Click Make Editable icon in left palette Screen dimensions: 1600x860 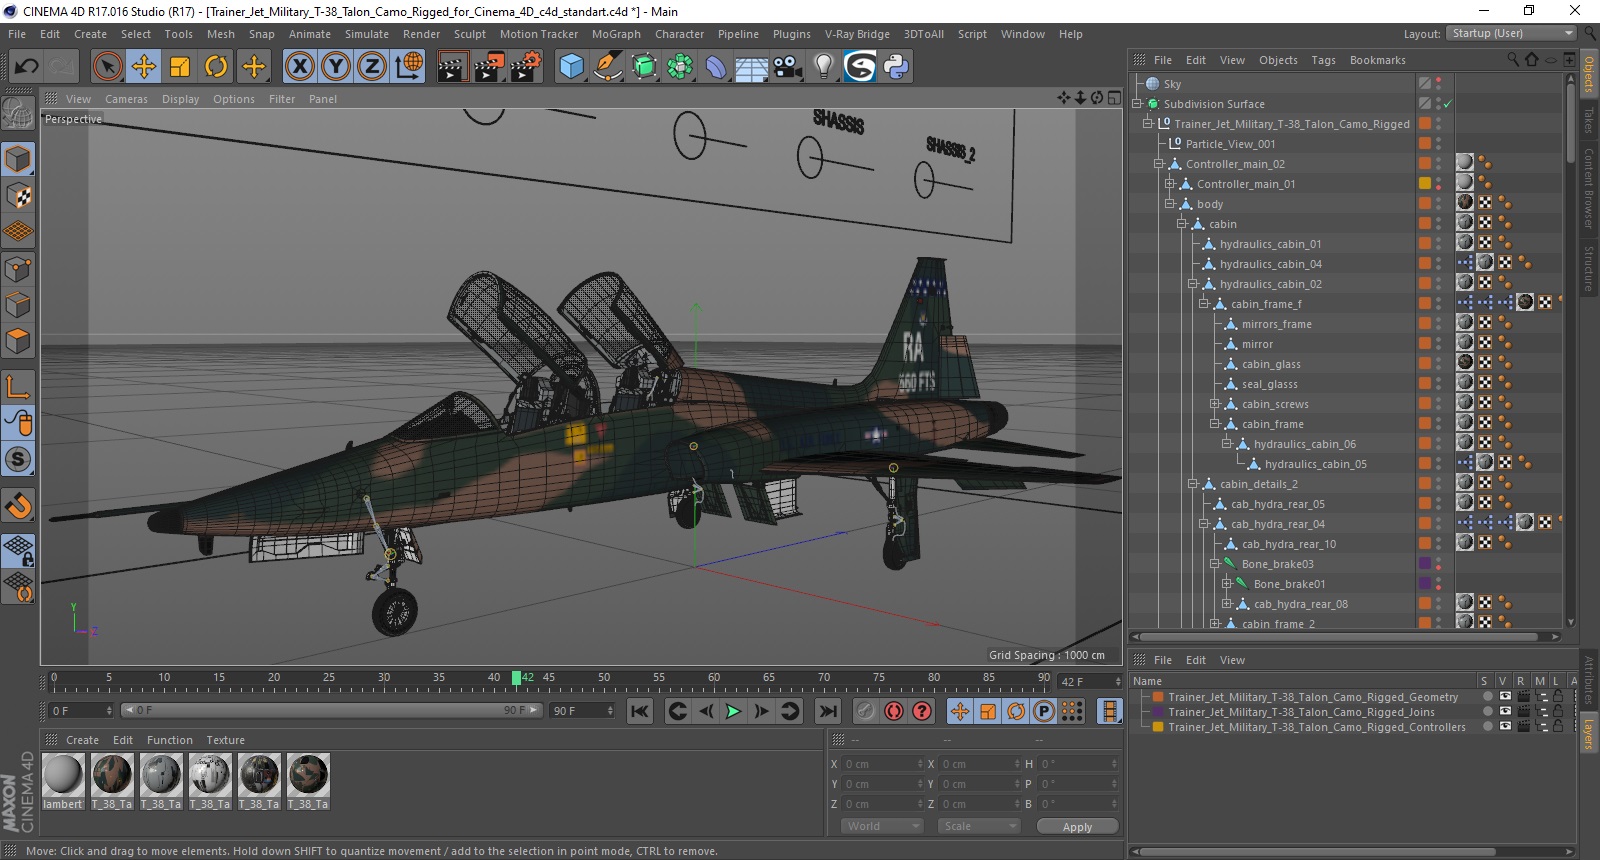point(18,113)
